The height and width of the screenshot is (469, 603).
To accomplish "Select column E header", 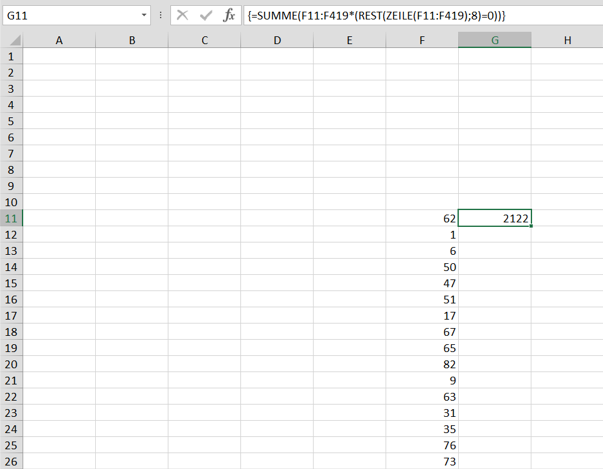I will click(x=349, y=40).
